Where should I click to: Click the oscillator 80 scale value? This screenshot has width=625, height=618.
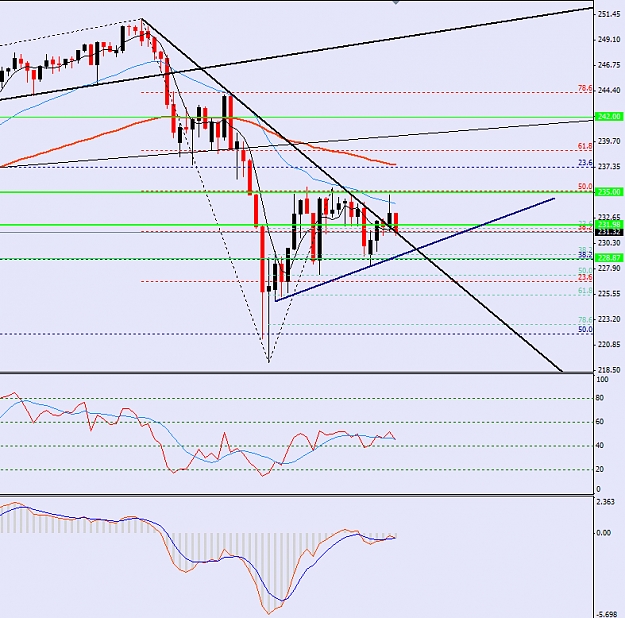600,398
